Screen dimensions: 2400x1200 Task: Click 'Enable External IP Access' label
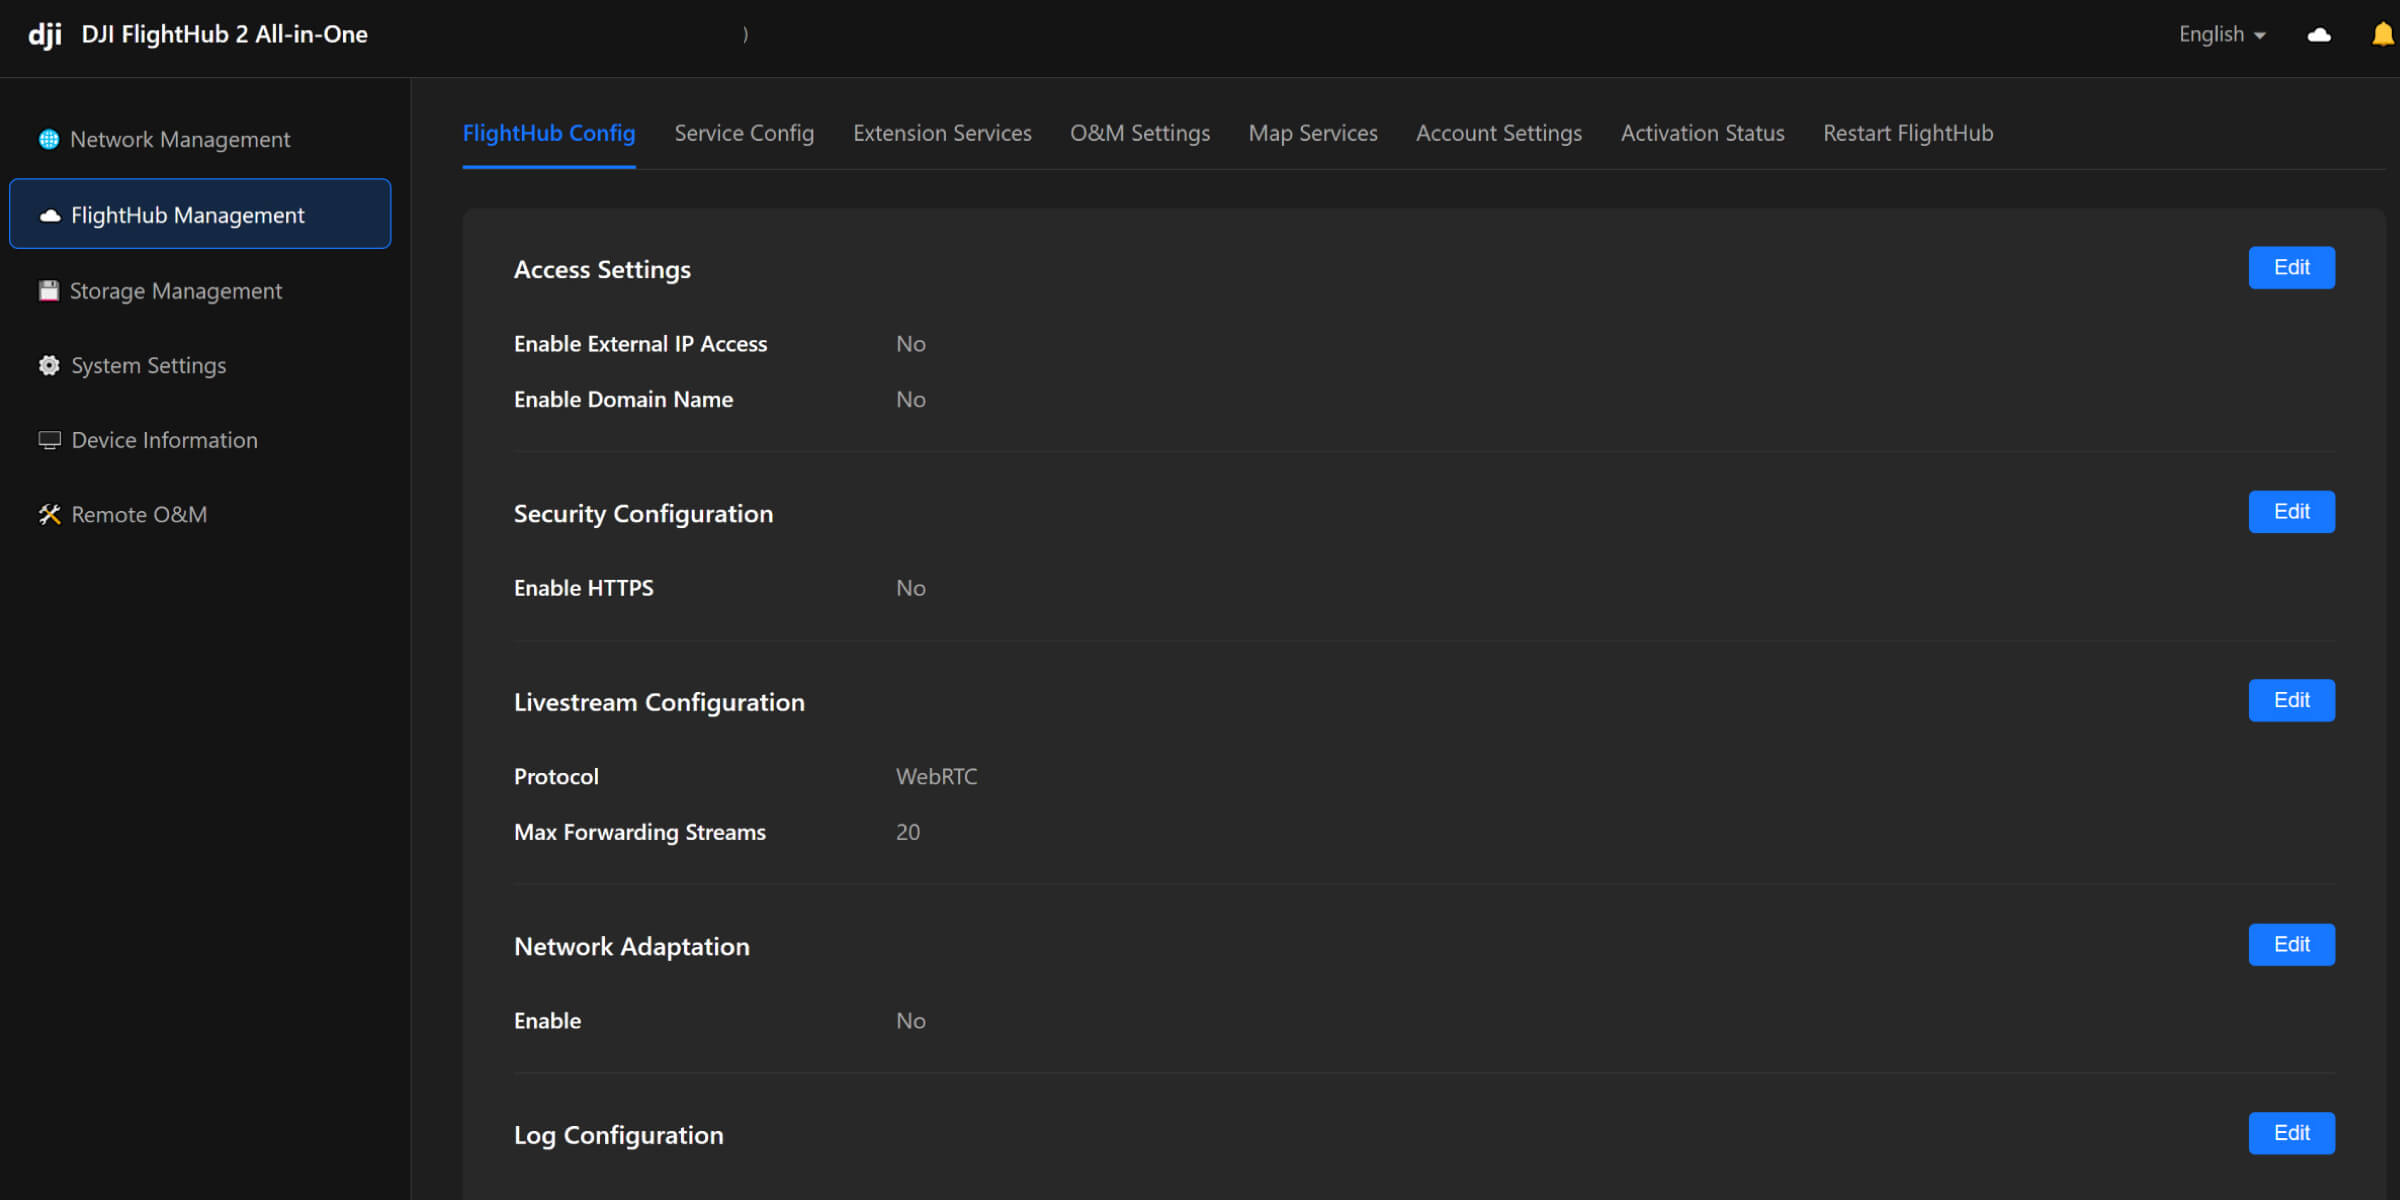(640, 344)
